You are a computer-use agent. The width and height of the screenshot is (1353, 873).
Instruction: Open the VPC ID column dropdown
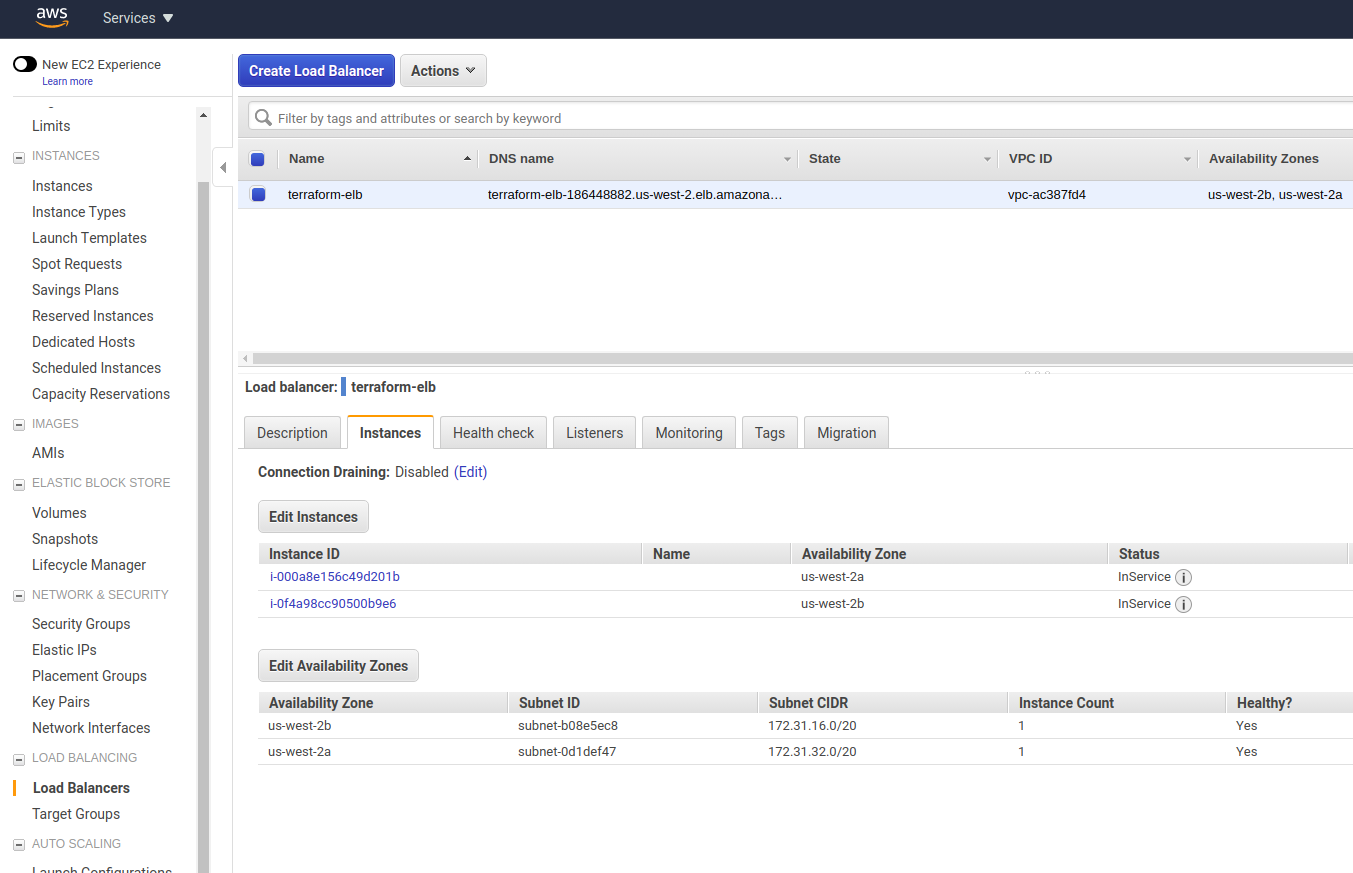(x=1187, y=158)
